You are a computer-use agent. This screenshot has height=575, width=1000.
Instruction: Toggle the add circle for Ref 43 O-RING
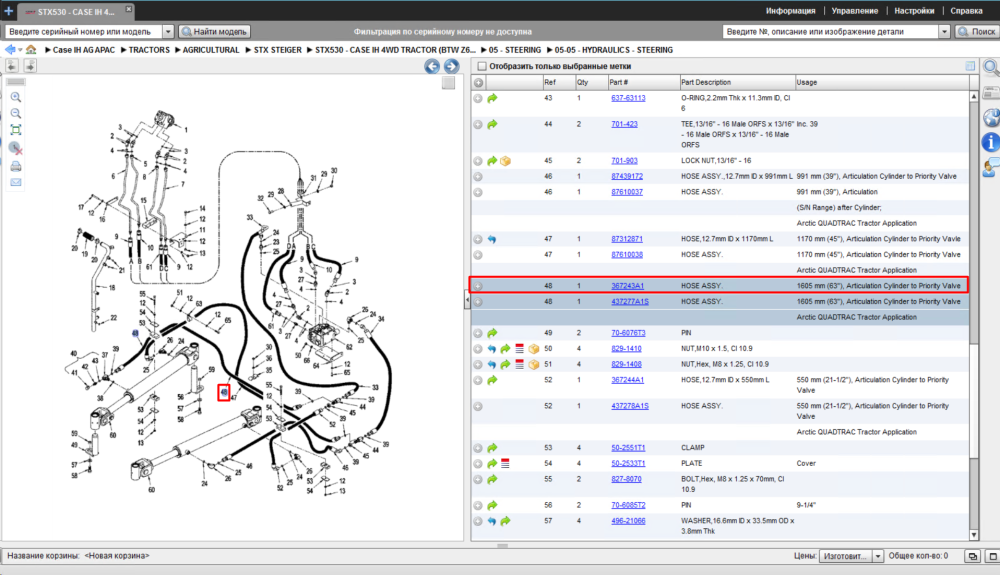click(478, 98)
